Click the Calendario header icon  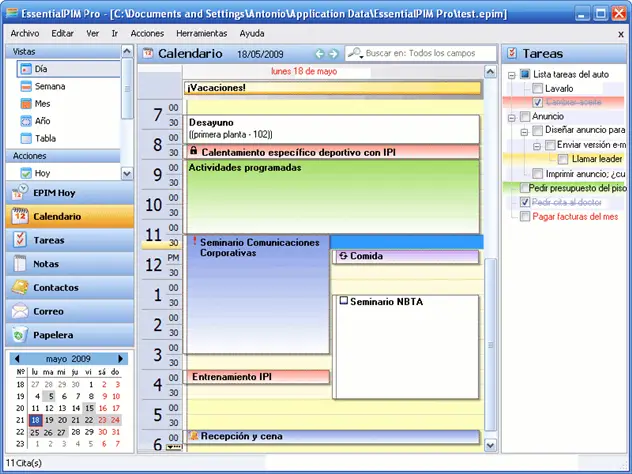(x=148, y=53)
